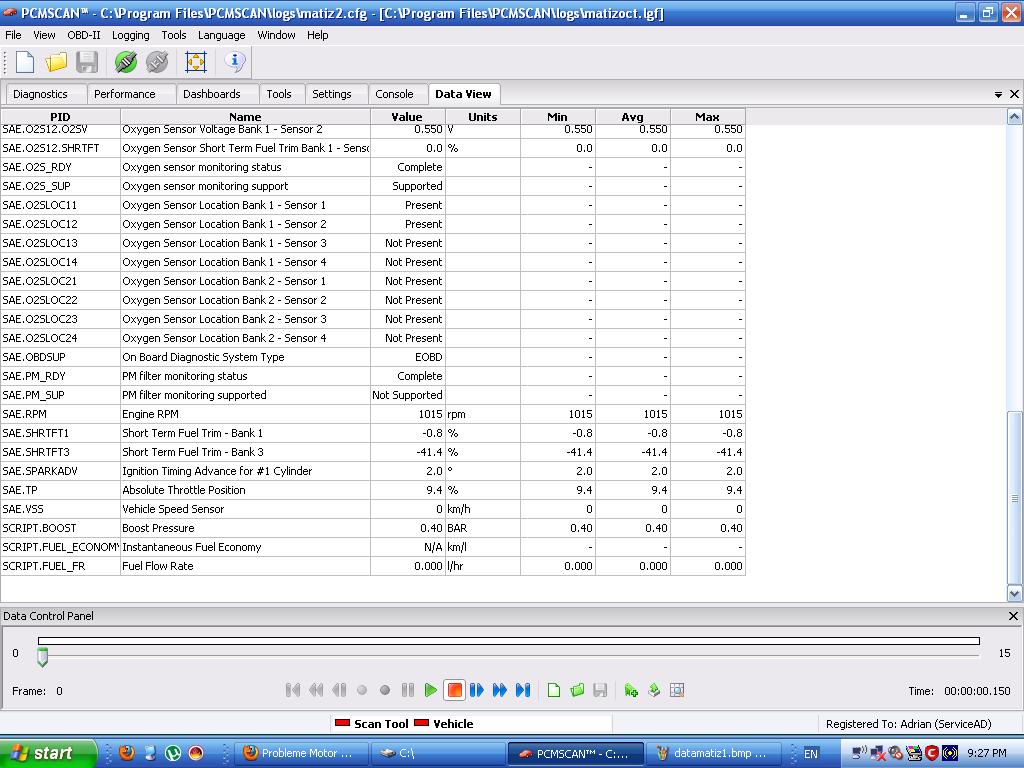Click the Units column header
Image resolution: width=1024 pixels, height=768 pixels.
[x=483, y=117]
